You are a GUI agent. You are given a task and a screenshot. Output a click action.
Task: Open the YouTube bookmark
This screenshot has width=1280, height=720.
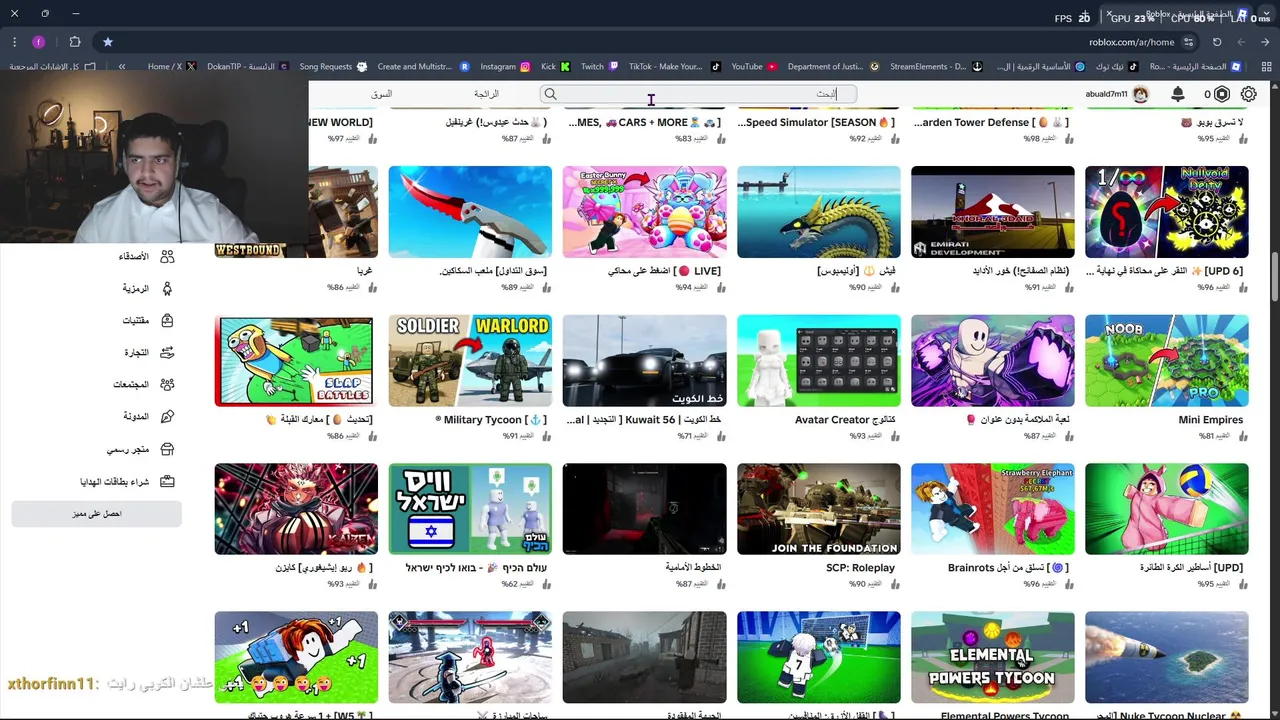[x=754, y=67]
